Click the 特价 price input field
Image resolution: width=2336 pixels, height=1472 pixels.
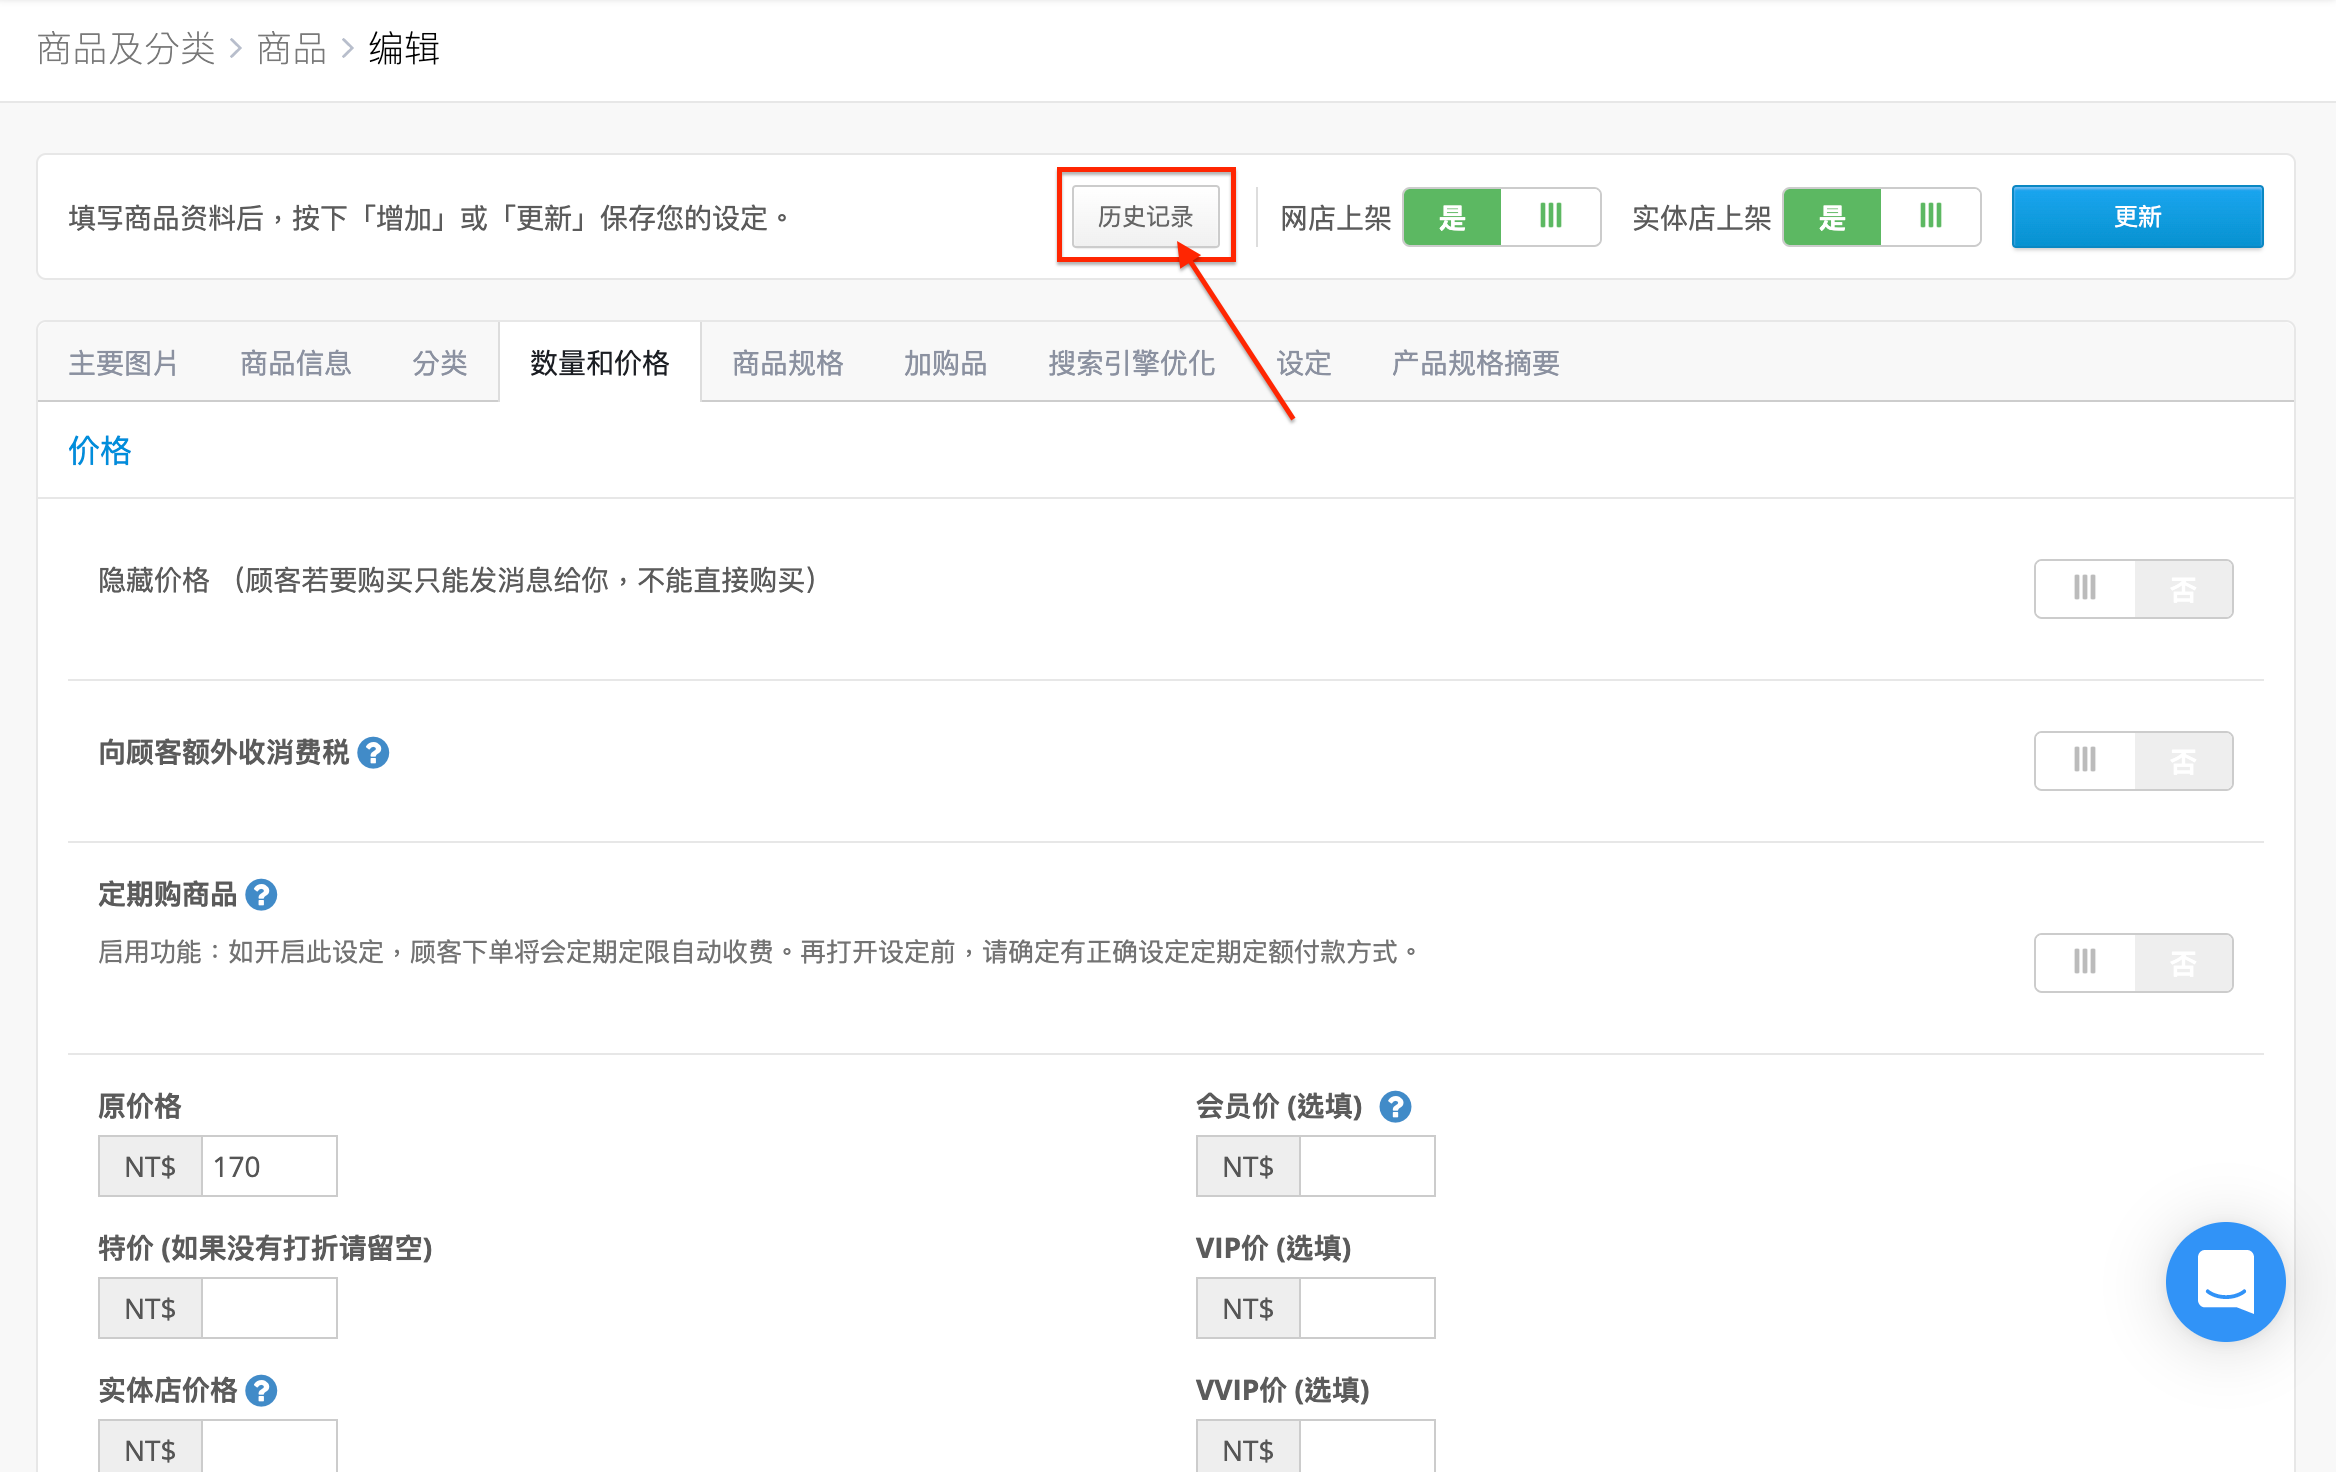[x=269, y=1308]
